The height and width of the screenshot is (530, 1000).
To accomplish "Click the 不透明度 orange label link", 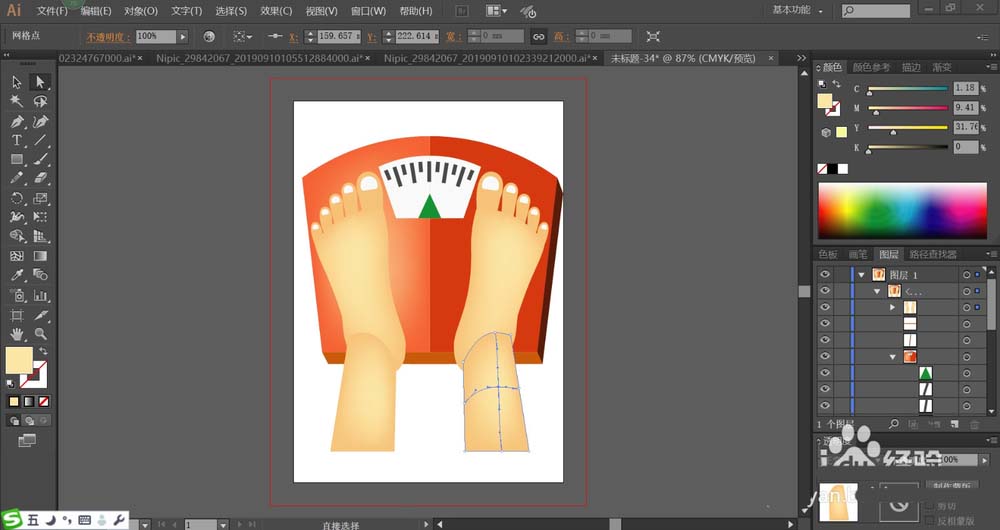I will pyautogui.click(x=107, y=36).
